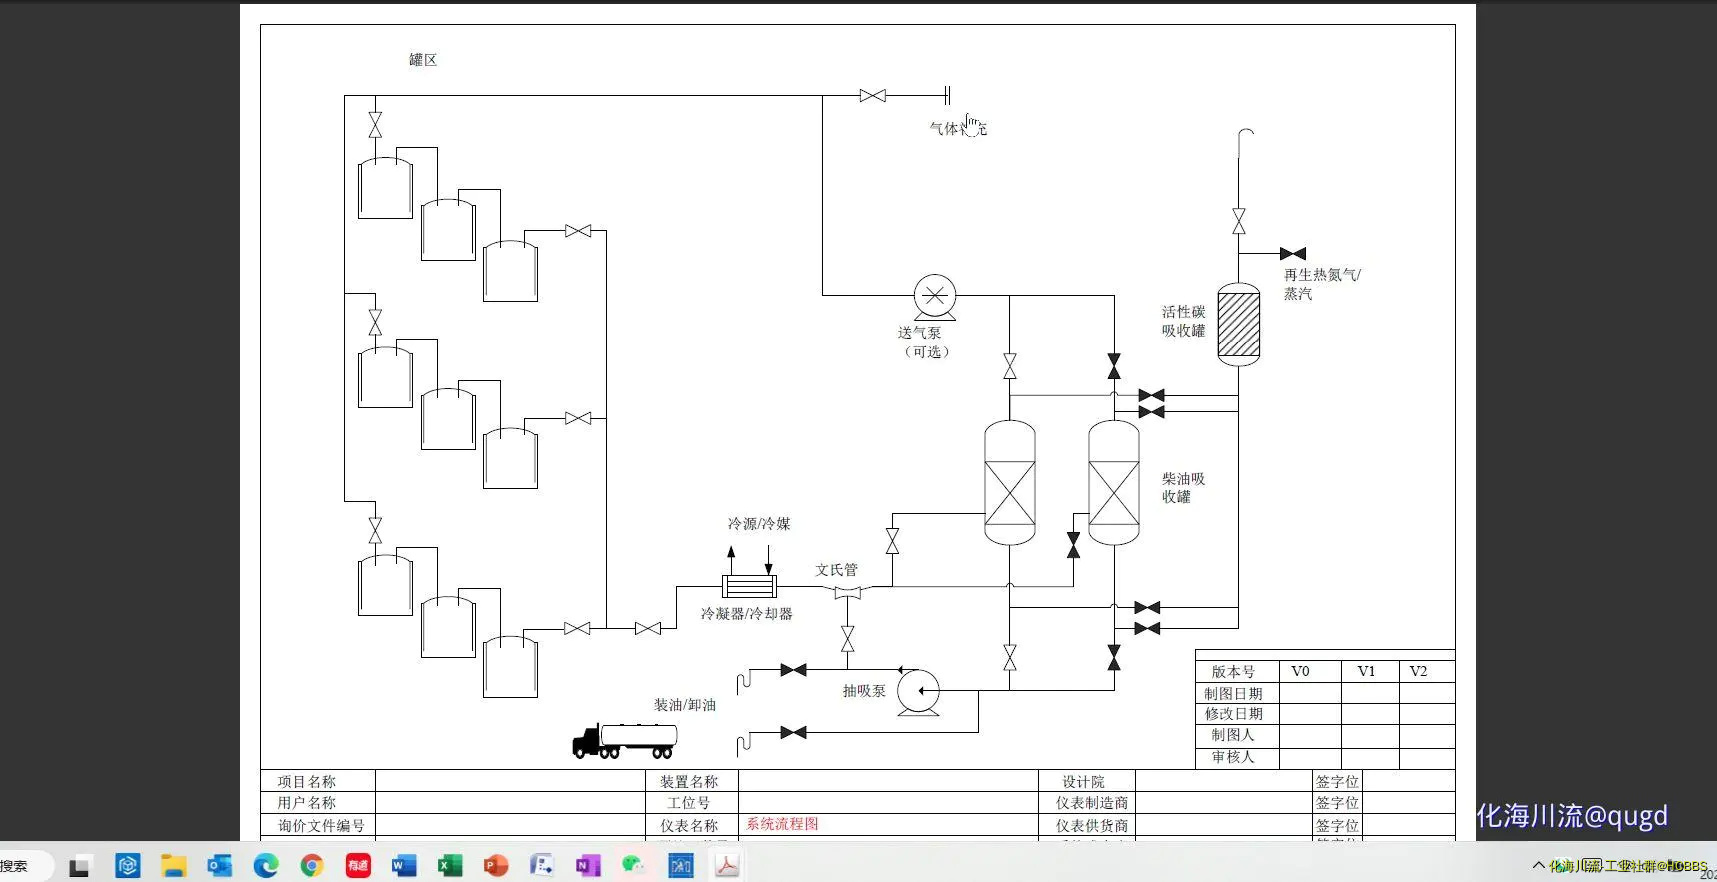Image resolution: width=1717 pixels, height=882 pixels.
Task: Click the 询价文件编号 cell
Action: tap(318, 825)
